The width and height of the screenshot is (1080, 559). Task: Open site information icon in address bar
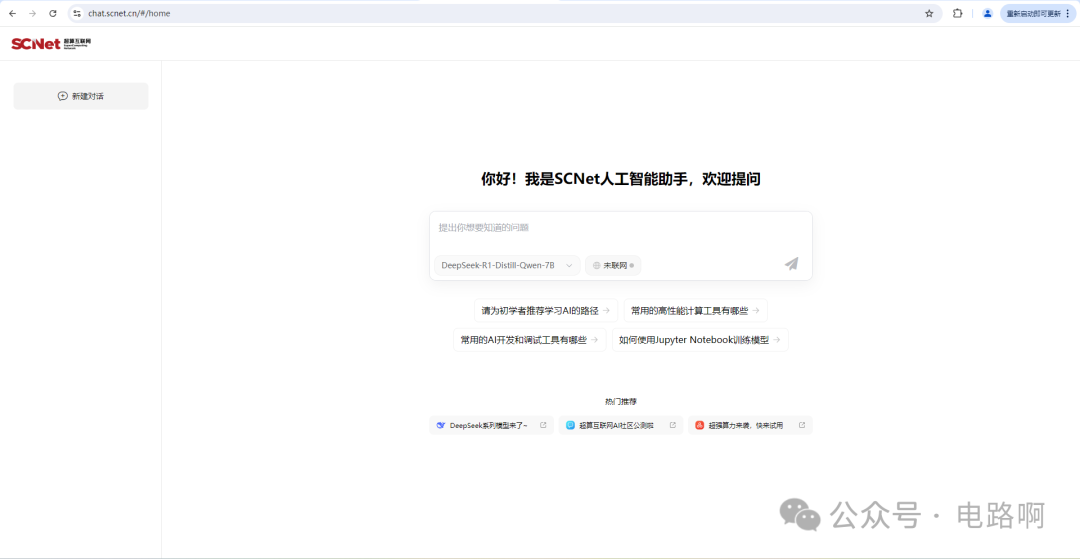click(77, 13)
